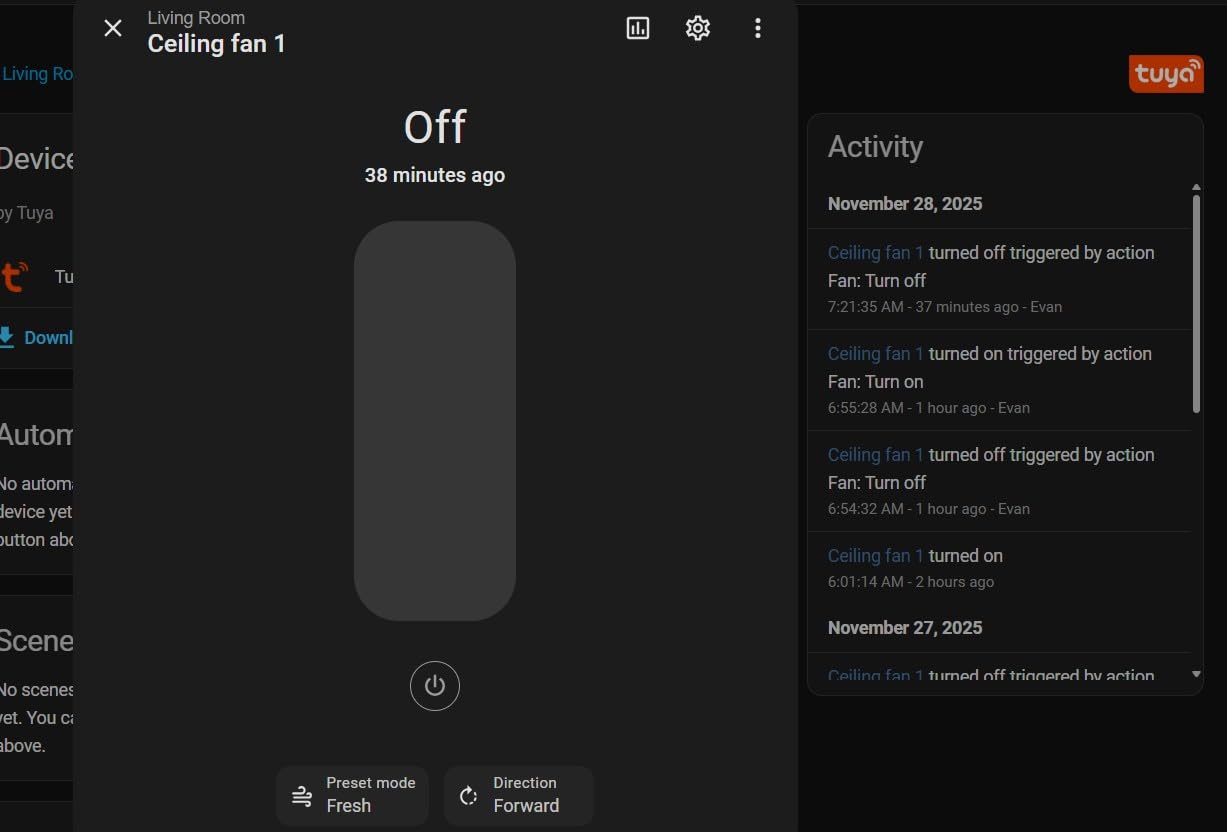Screen dimensions: 1227x832
Task: Click the Download diagnostics link
Action: tap(37, 337)
